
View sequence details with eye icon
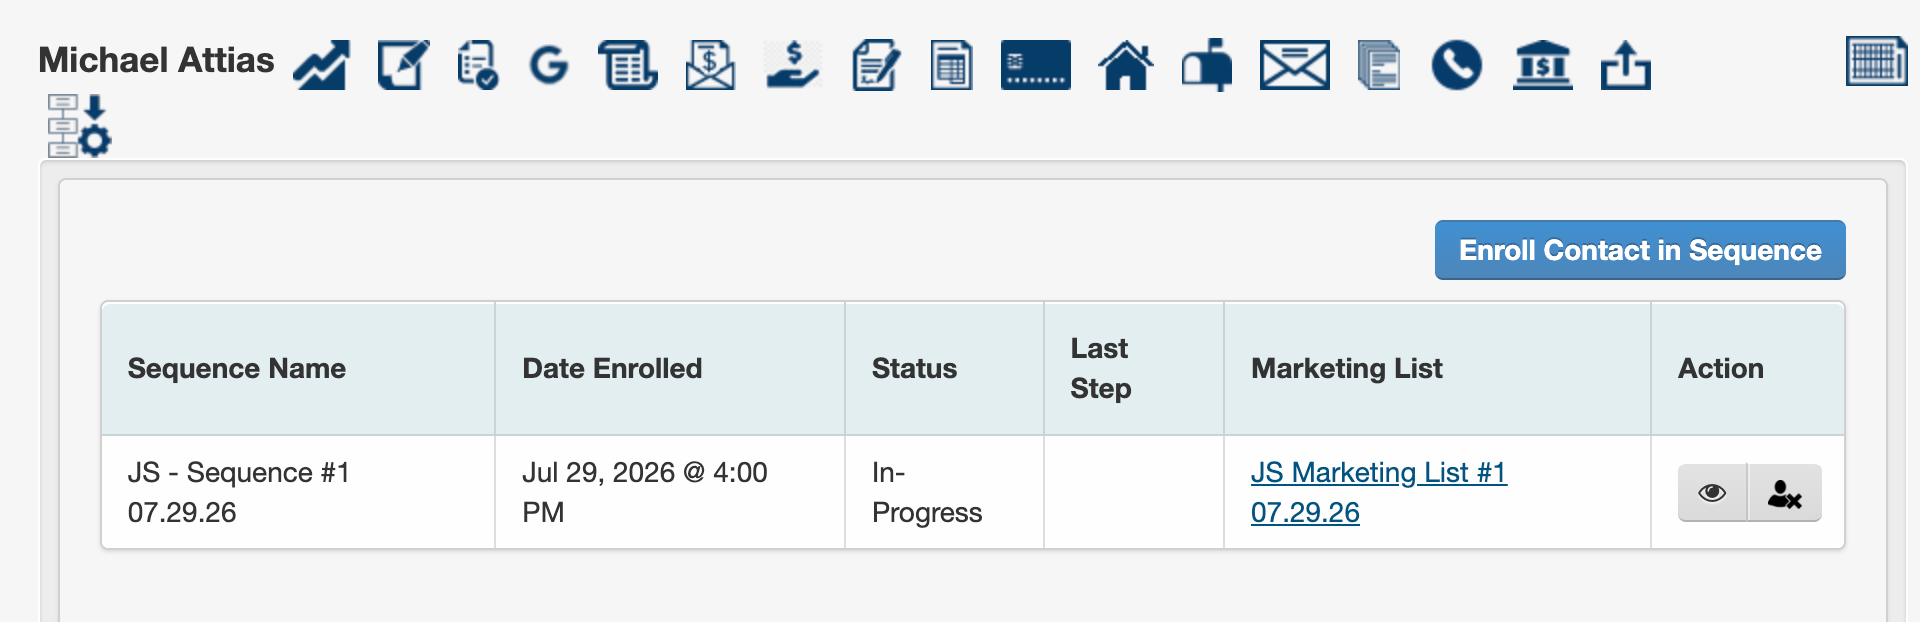coord(1712,492)
